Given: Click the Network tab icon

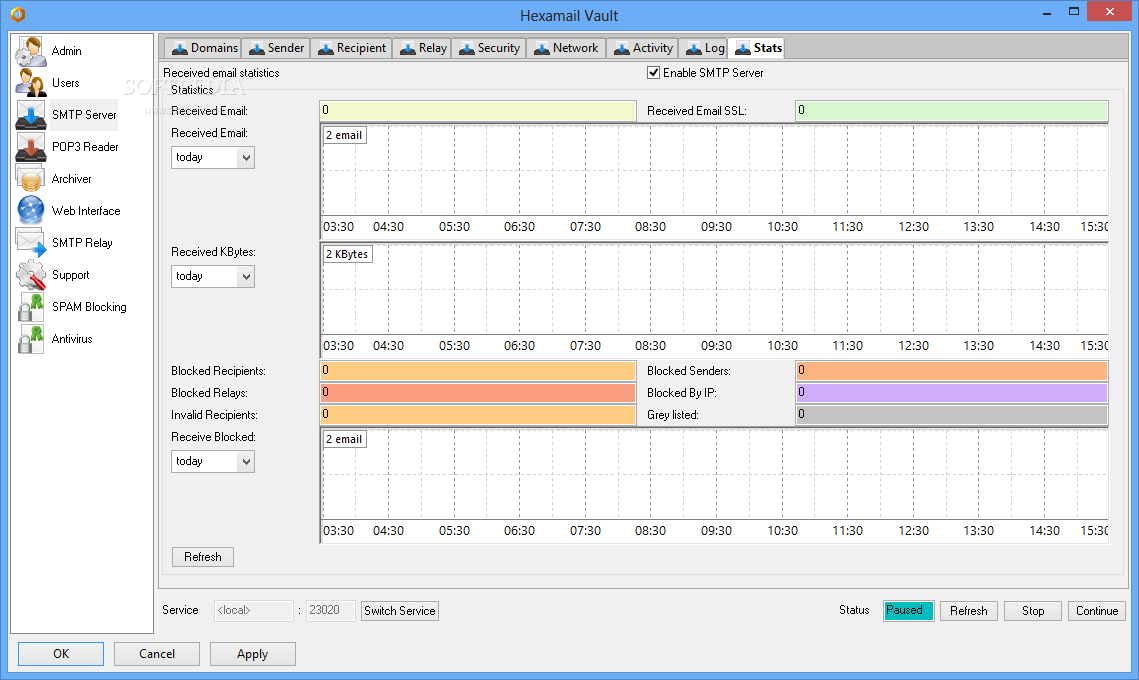Looking at the screenshot, I should coord(542,49).
